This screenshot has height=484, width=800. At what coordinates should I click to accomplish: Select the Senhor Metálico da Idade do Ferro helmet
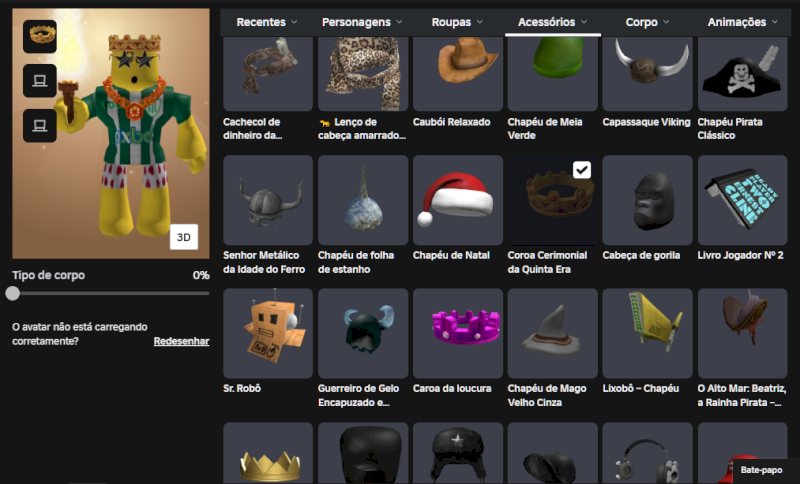[x=268, y=200]
